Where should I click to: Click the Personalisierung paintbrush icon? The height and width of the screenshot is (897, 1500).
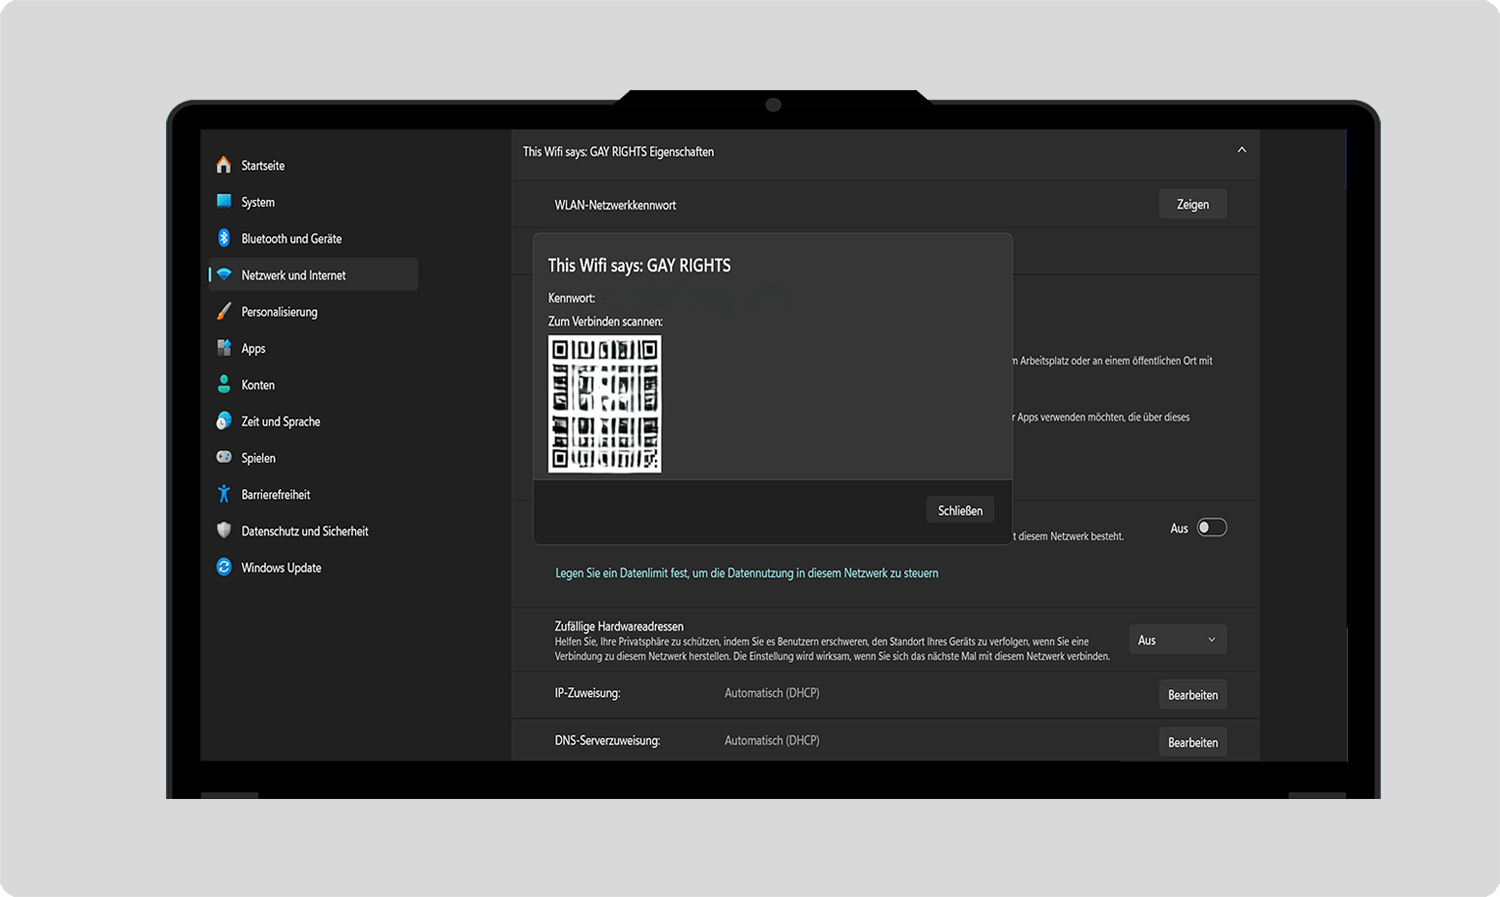pos(224,311)
